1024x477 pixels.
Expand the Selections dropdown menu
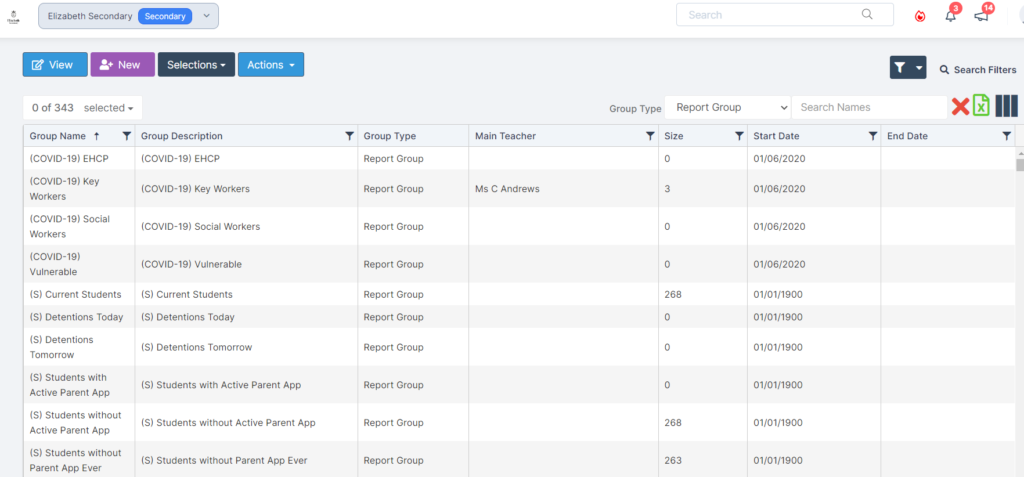tap(196, 65)
